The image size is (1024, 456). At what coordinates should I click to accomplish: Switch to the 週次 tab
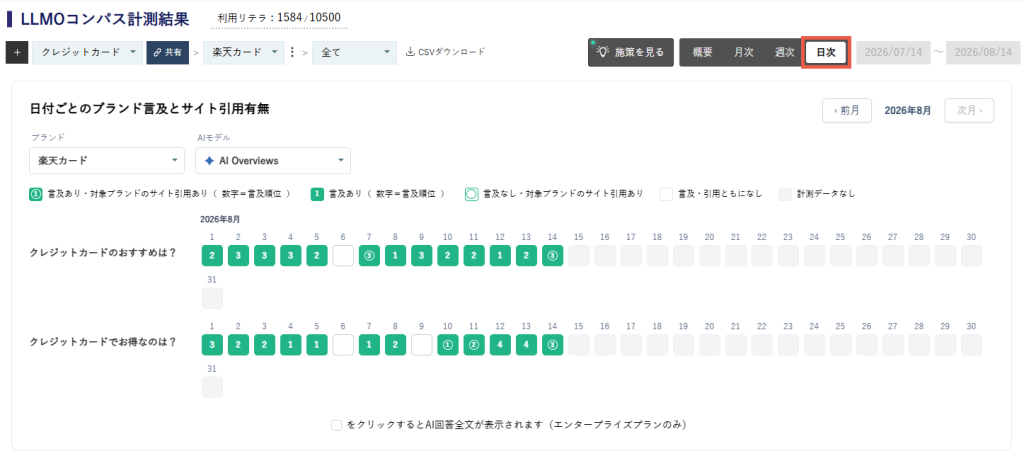784,52
